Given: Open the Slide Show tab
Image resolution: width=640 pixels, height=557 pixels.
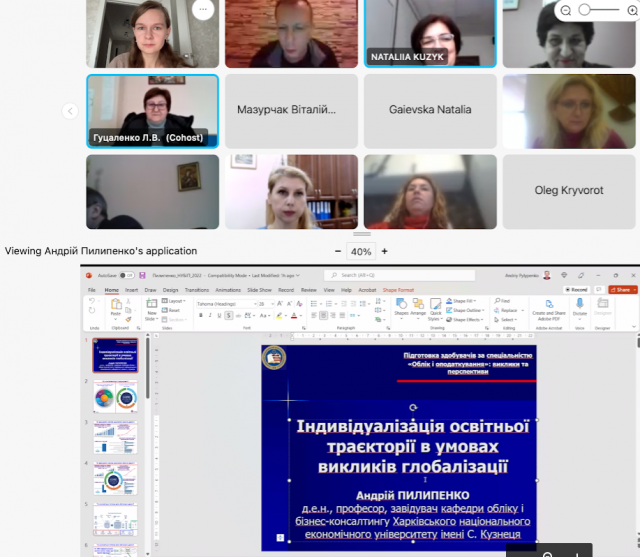Looking at the screenshot, I should [x=260, y=290].
